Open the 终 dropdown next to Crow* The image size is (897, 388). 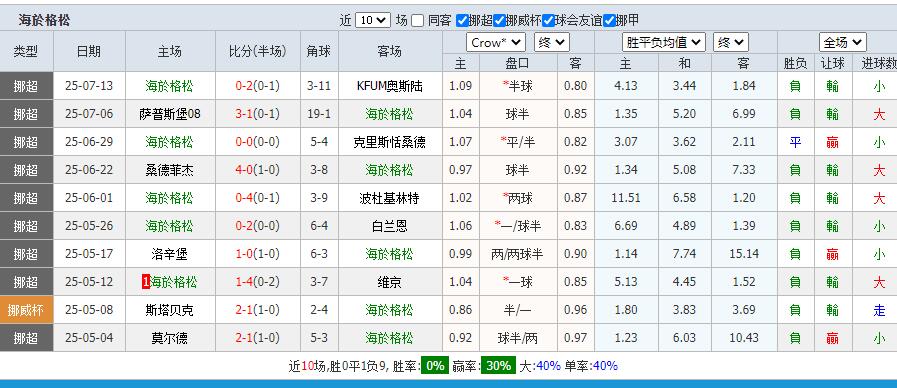coord(552,42)
